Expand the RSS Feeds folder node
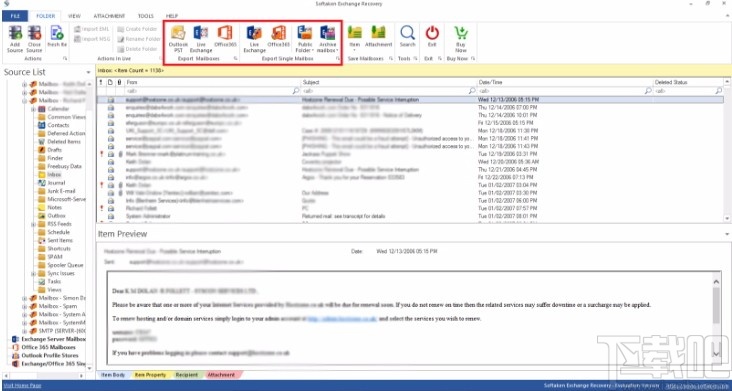This screenshot has height=391, width=732. 34,224
